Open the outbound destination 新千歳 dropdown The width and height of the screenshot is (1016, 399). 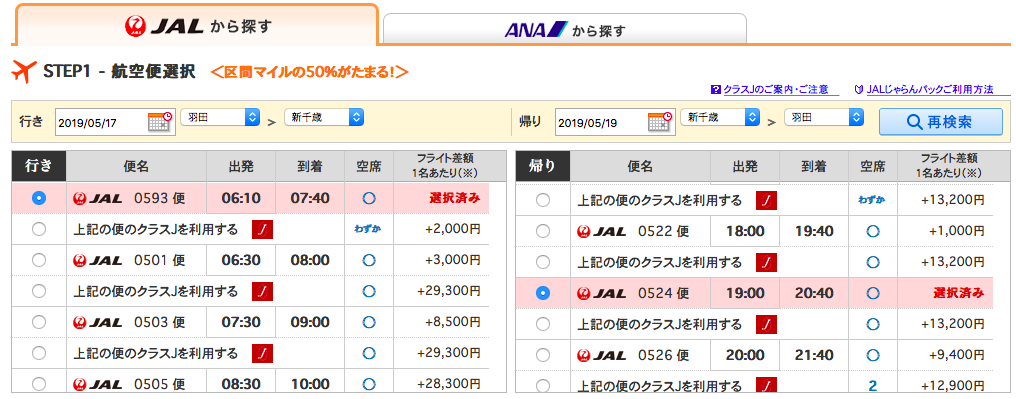324,117
